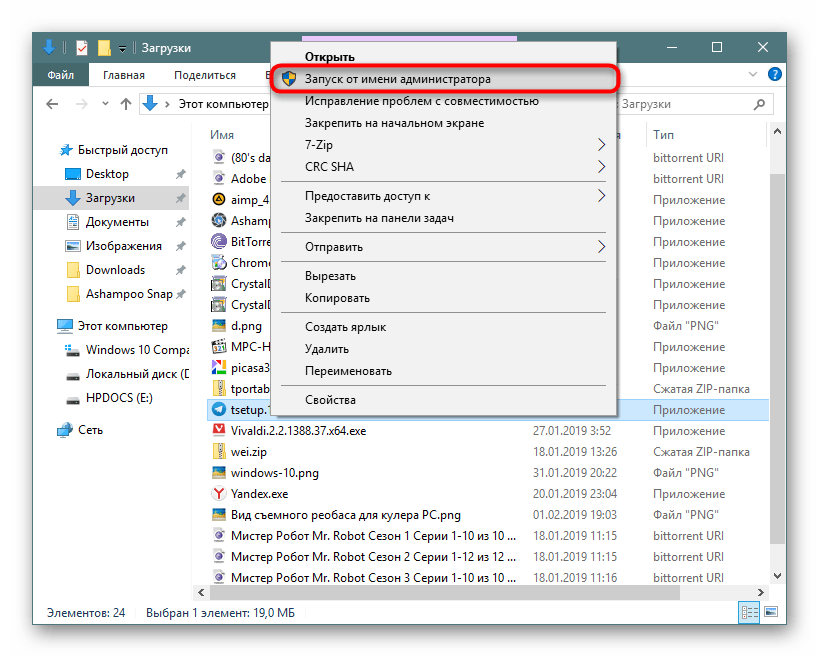Select the wei.zip archive icon

(x=219, y=451)
